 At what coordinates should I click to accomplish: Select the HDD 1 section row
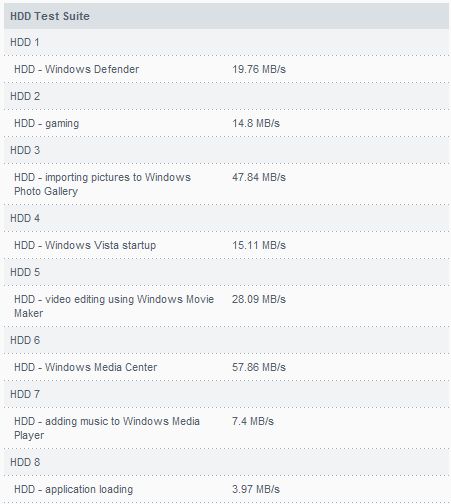click(x=226, y=42)
